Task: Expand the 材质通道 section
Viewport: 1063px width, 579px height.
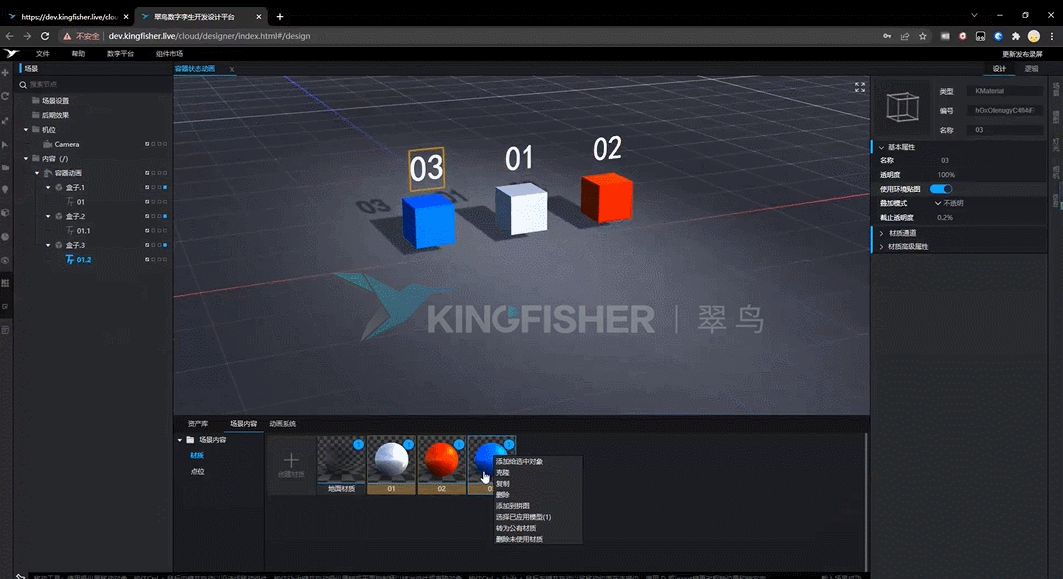Action: (881, 233)
